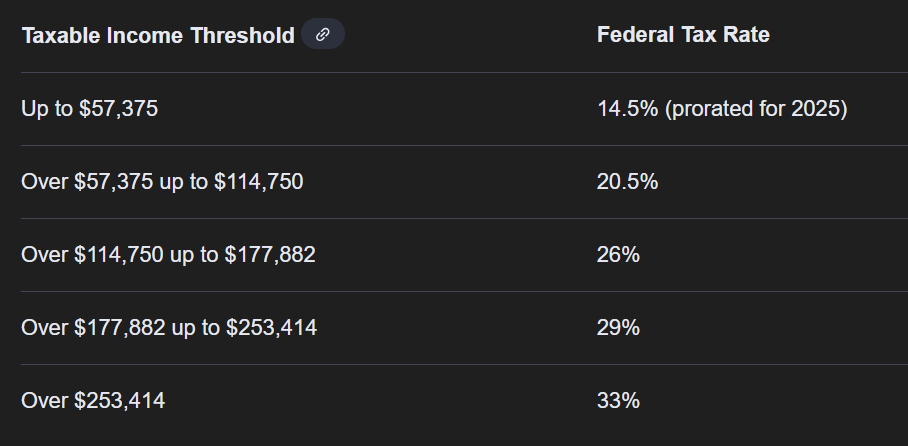This screenshot has height=446, width=908.
Task: Click the word "Federal" in the header
Action: click(636, 35)
